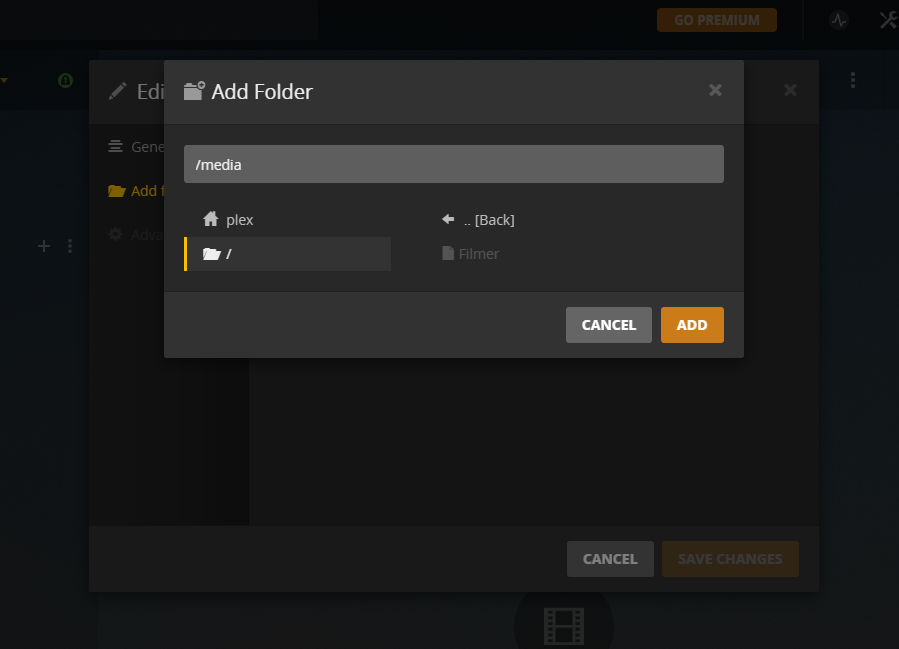This screenshot has height=649, width=899.
Task: Click the file icon beside Filmer
Action: point(448,253)
